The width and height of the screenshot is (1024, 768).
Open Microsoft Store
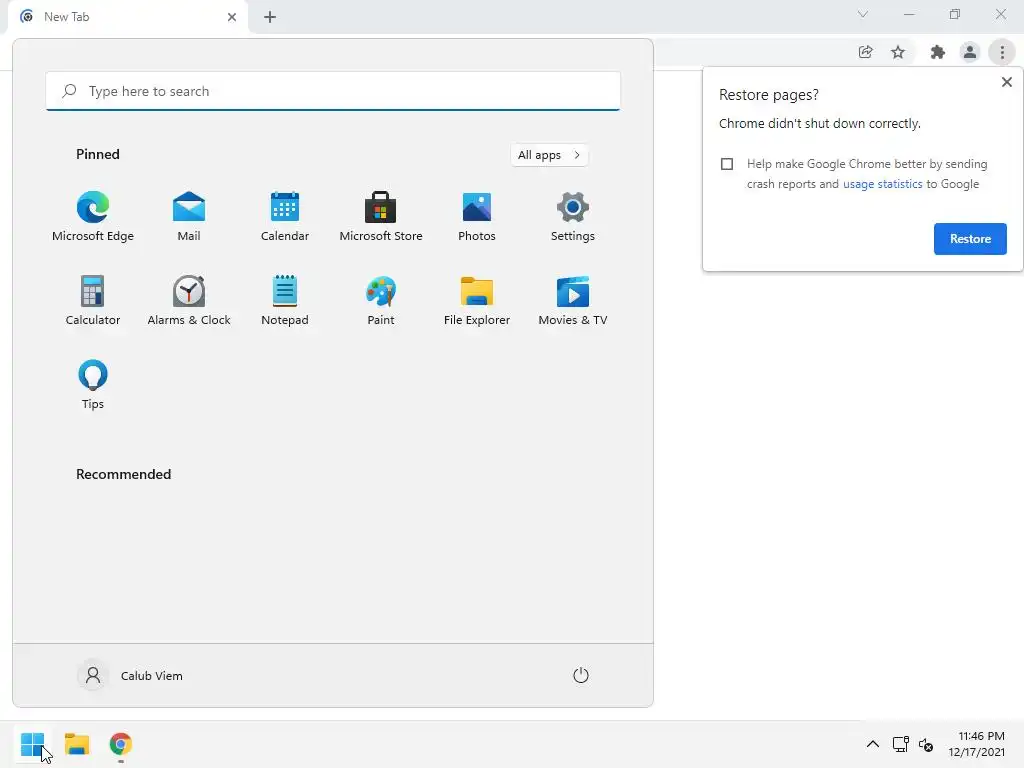[381, 216]
